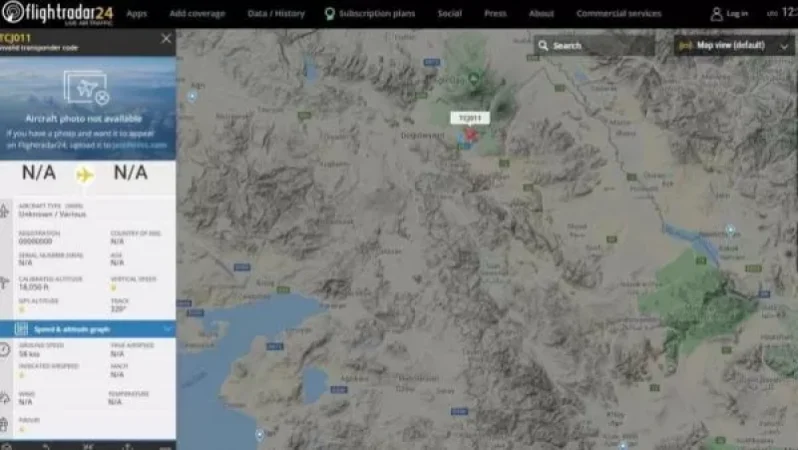Image resolution: width=798 pixels, height=450 pixels.
Task: Open the Apps menu item
Action: [x=137, y=14]
